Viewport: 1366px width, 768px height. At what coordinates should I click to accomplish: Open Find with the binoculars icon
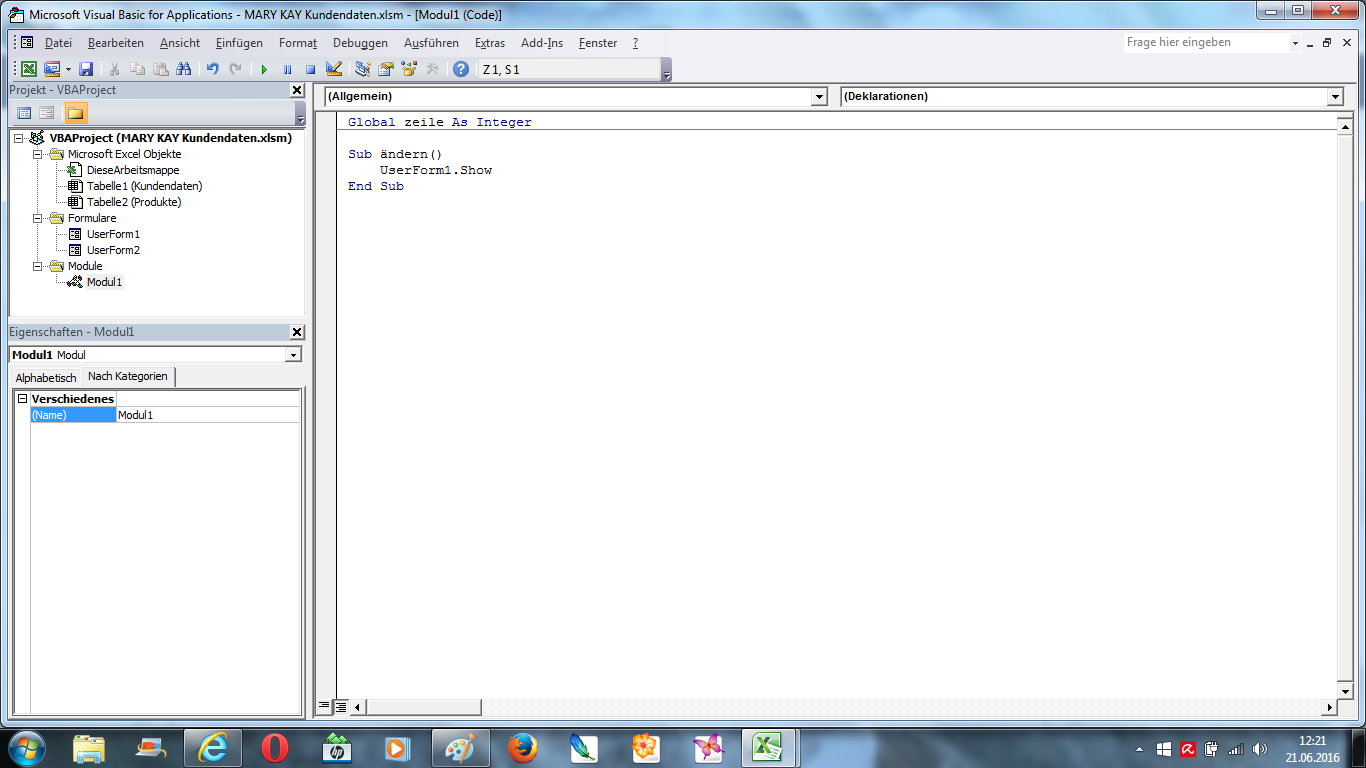point(183,69)
